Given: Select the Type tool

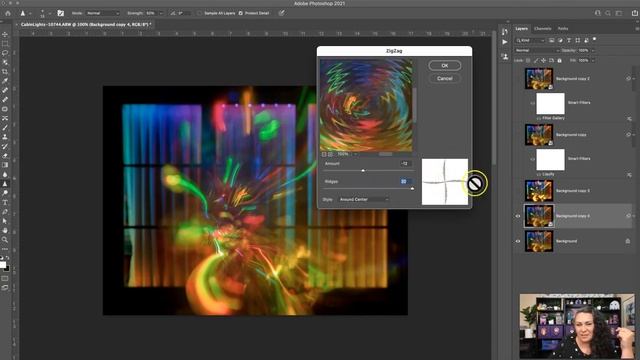Looking at the screenshot, I should pos(5,202).
